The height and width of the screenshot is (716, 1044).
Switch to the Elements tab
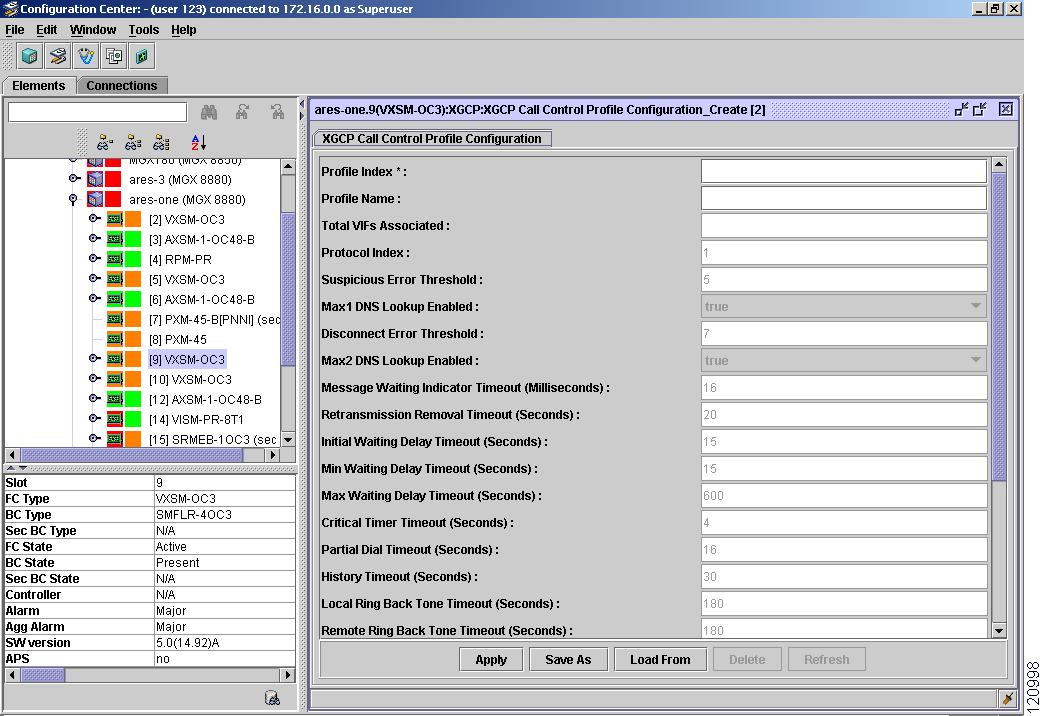point(39,86)
